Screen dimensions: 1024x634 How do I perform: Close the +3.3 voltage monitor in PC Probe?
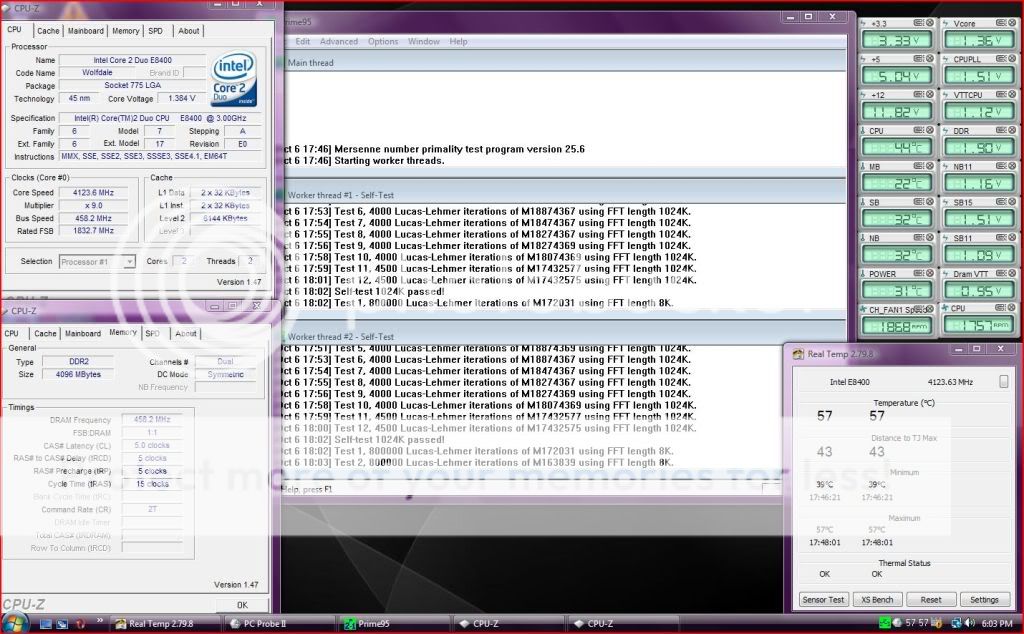point(930,23)
